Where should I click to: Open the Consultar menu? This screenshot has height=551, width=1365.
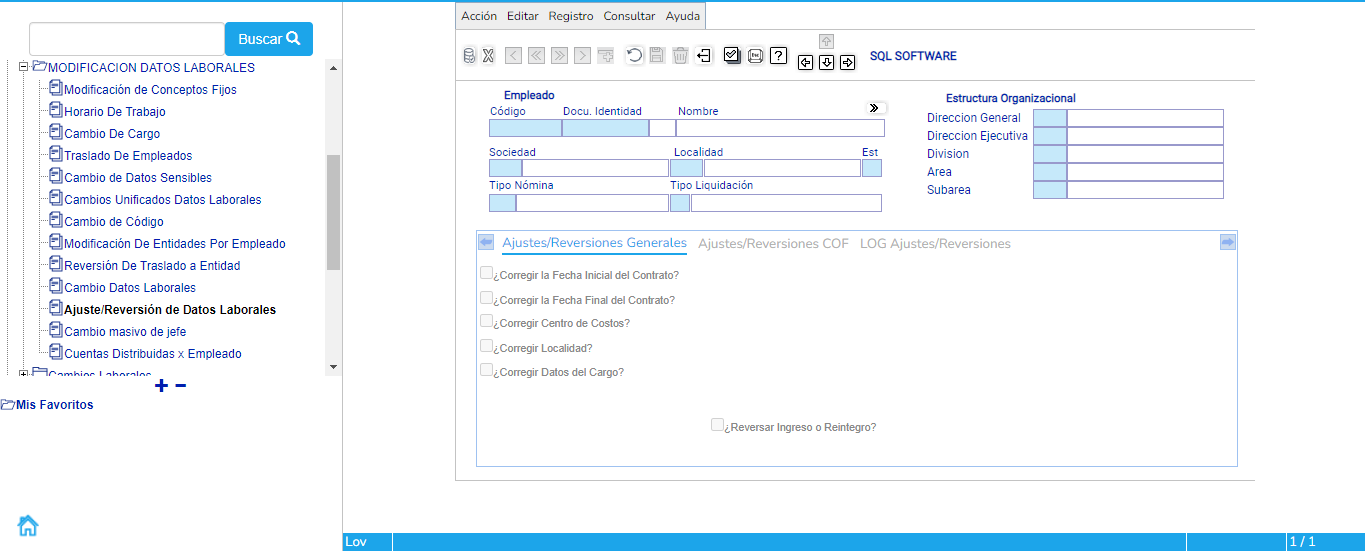tap(630, 16)
